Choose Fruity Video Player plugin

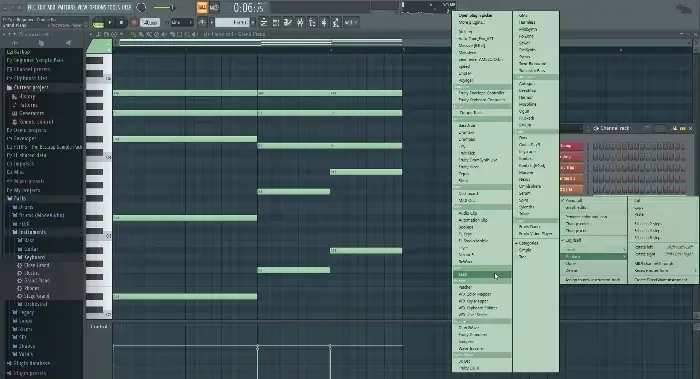point(536,233)
